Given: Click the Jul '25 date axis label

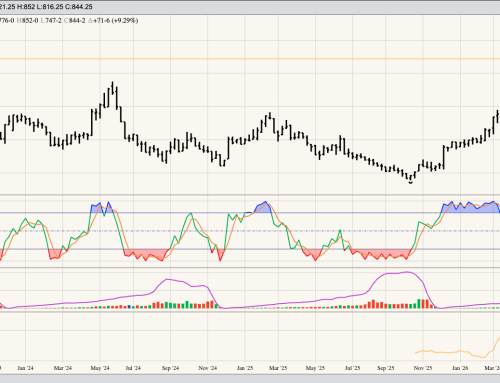Looking at the screenshot, I should coord(352,368).
